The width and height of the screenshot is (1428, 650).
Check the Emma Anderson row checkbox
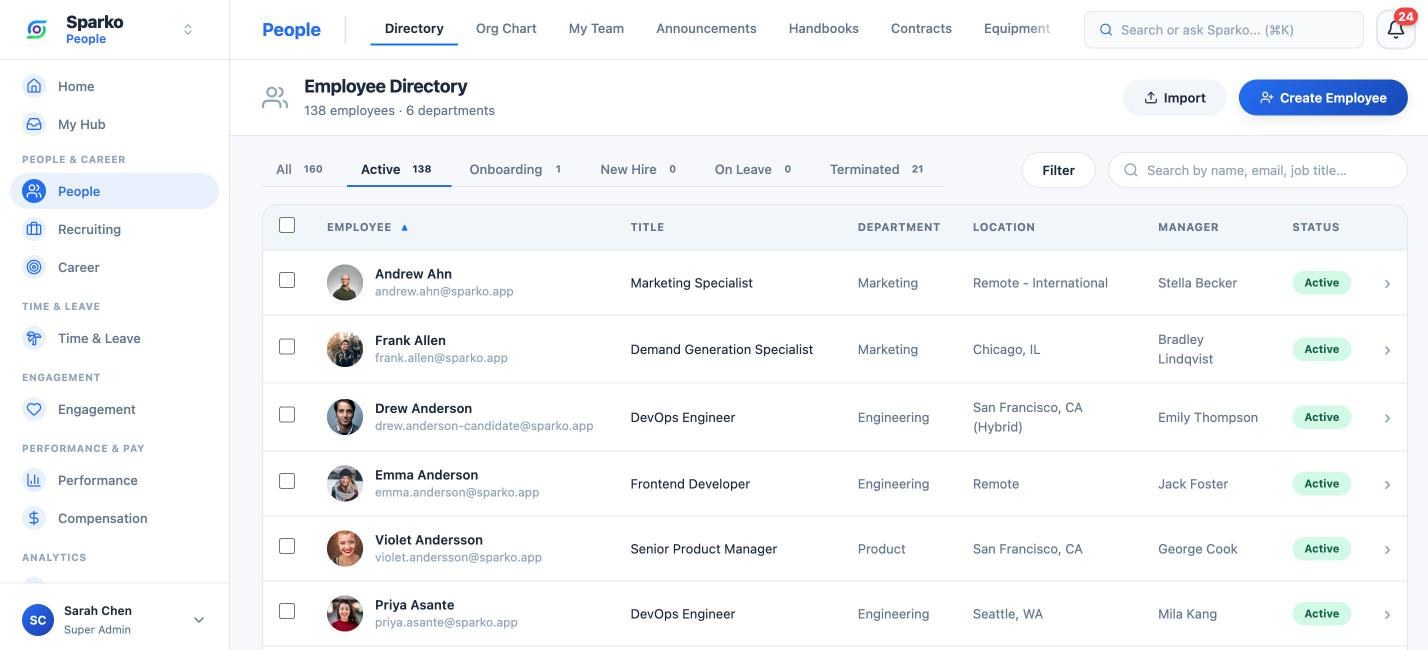(x=287, y=481)
